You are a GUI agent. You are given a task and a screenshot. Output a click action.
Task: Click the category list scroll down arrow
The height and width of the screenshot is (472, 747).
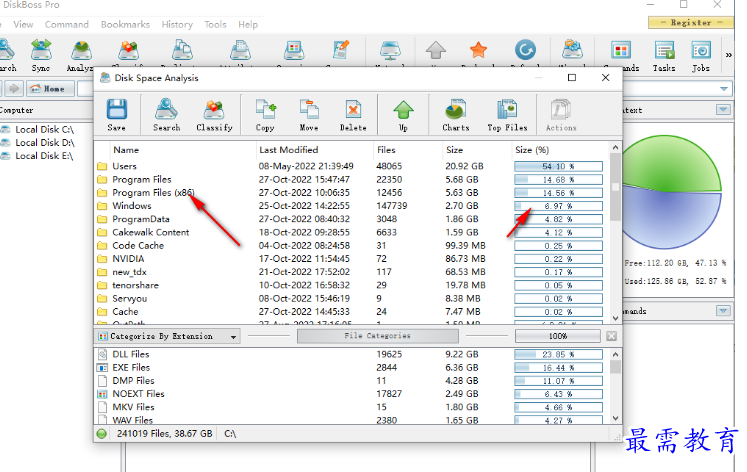coord(615,418)
